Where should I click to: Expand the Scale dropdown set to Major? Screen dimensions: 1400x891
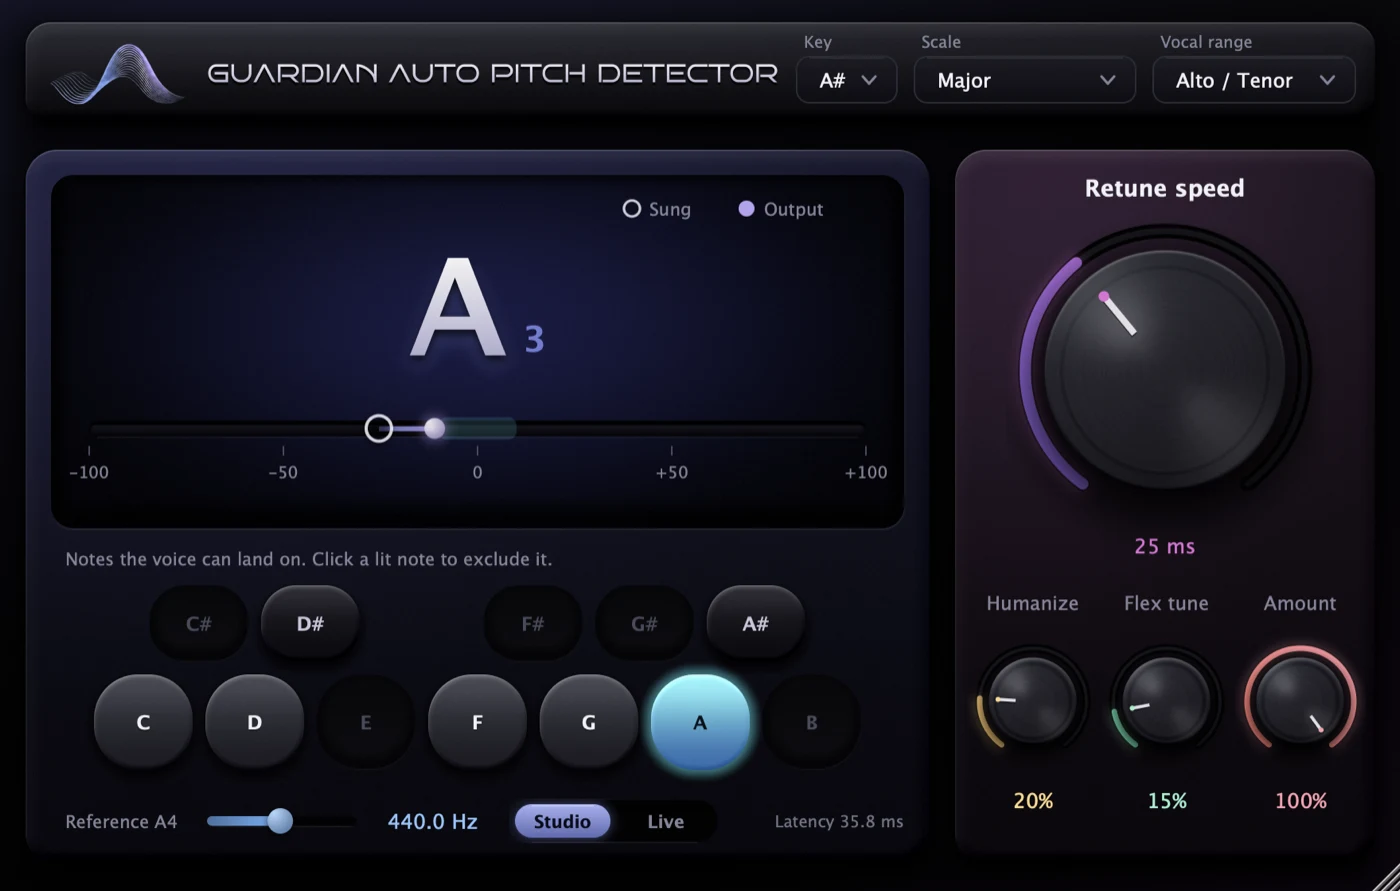(x=1025, y=80)
